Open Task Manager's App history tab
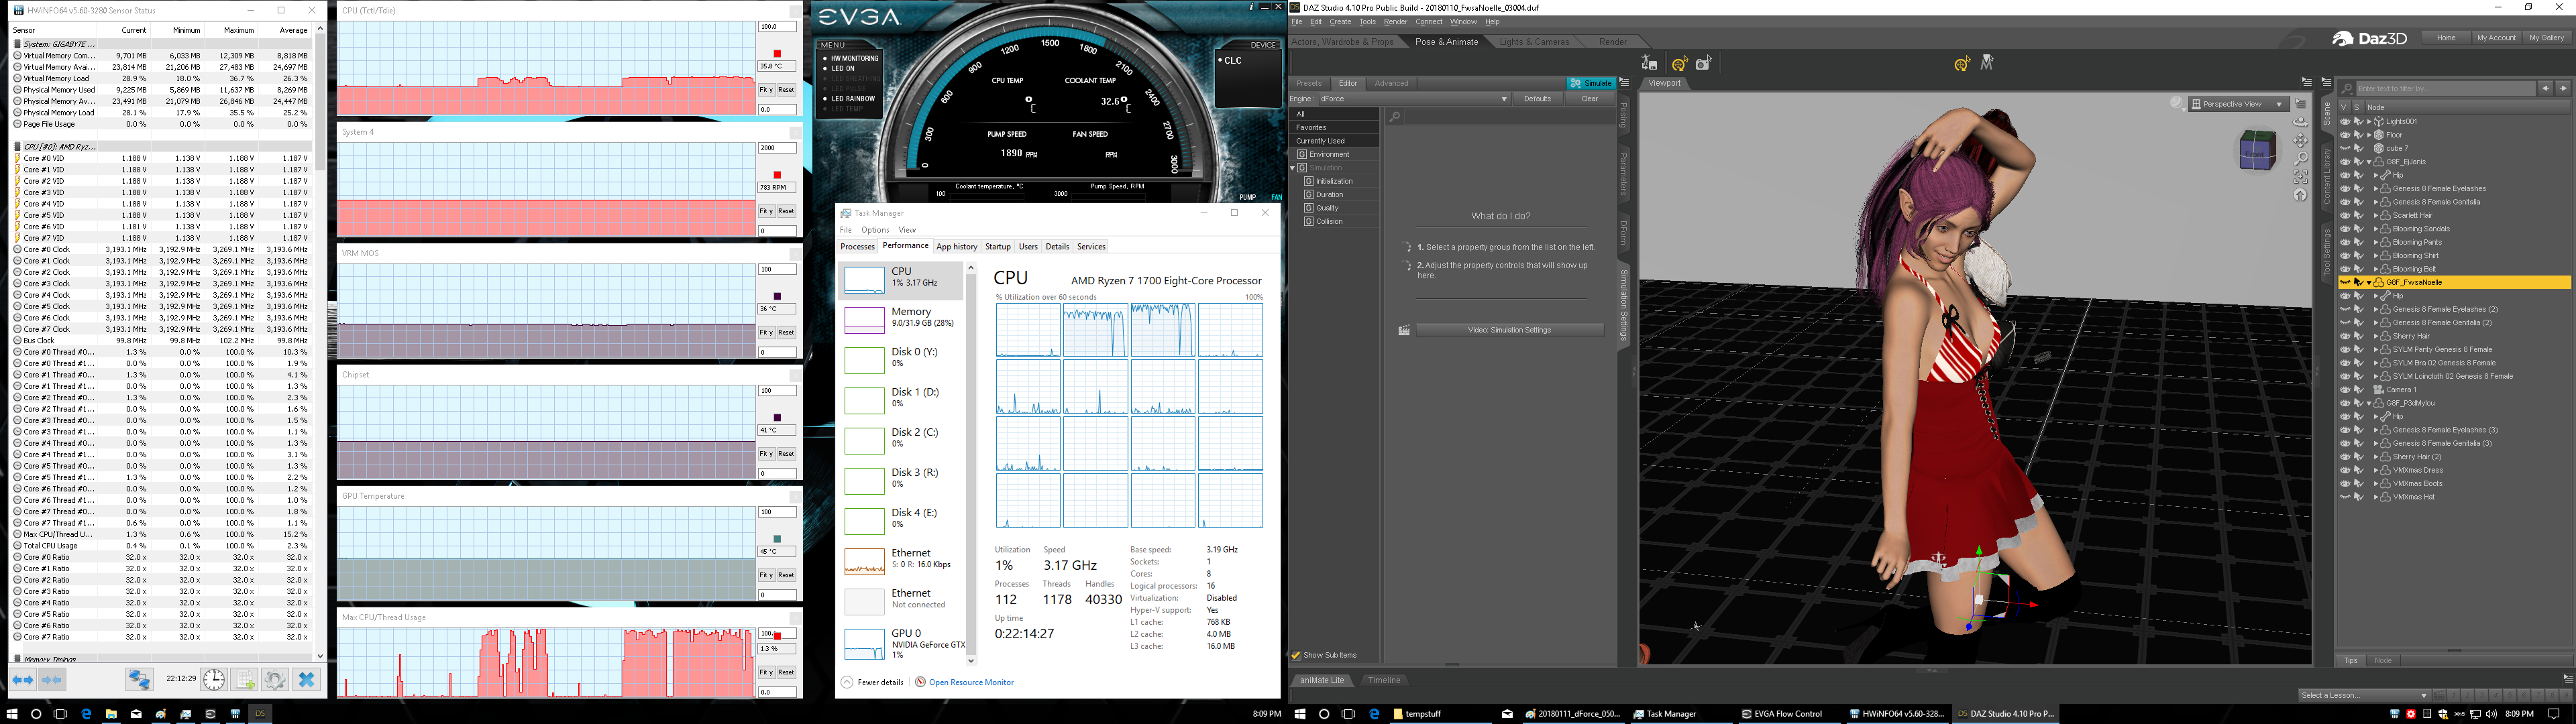2576x724 pixels. point(956,247)
